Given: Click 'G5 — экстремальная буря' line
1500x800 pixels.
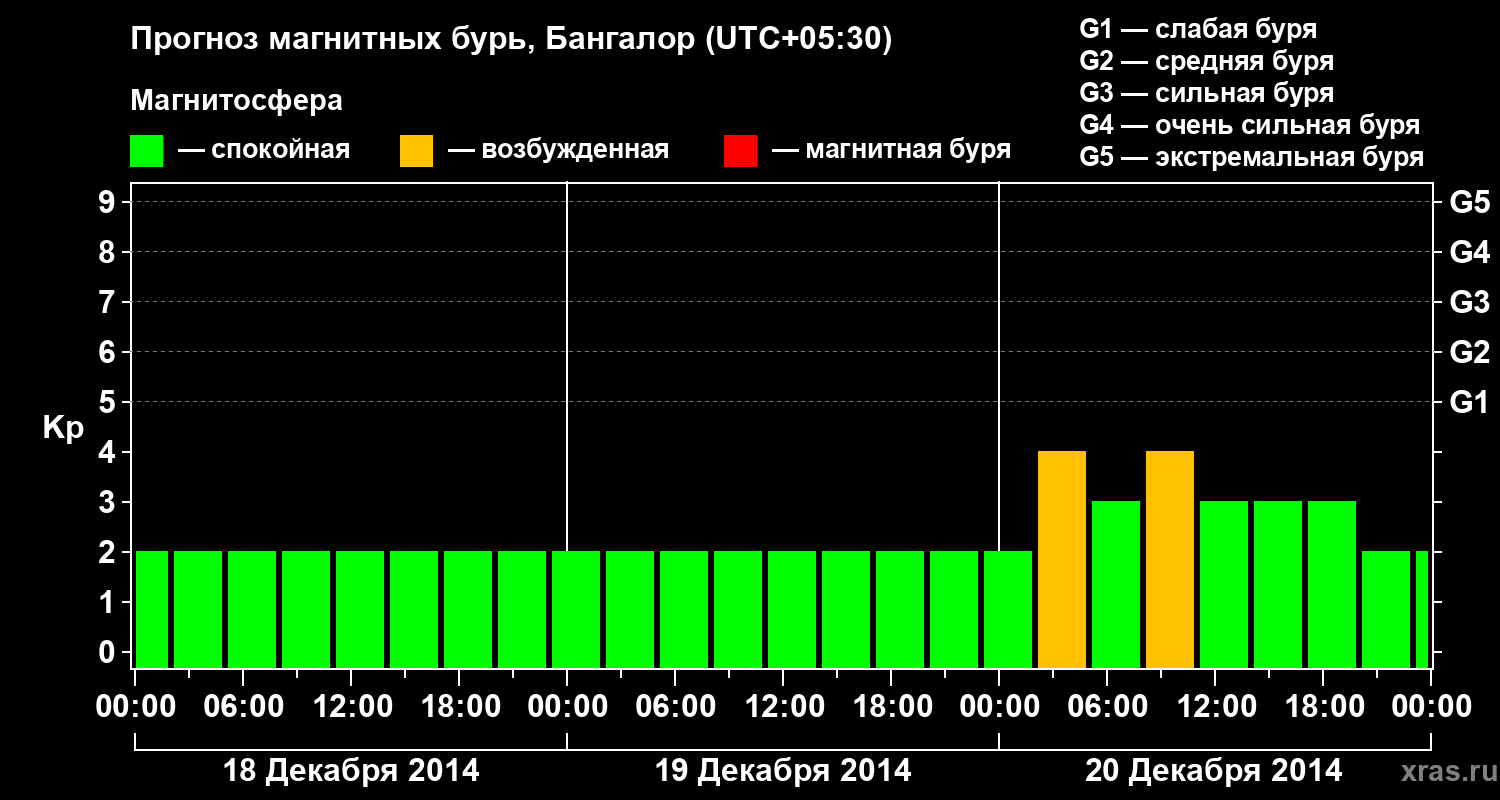Looking at the screenshot, I should click(1252, 157).
